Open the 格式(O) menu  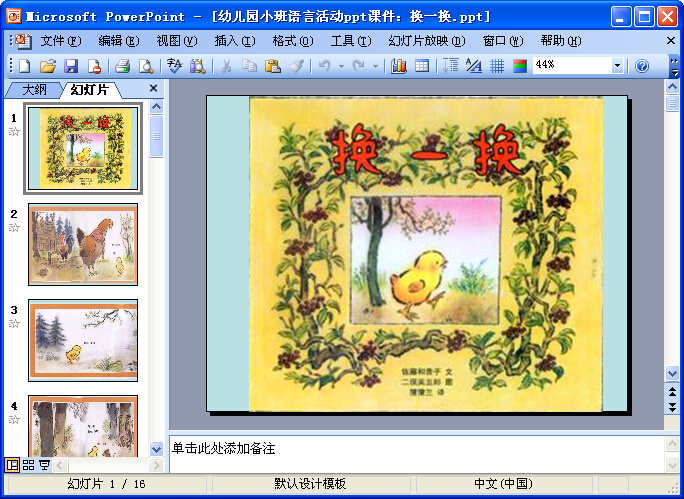(x=293, y=41)
